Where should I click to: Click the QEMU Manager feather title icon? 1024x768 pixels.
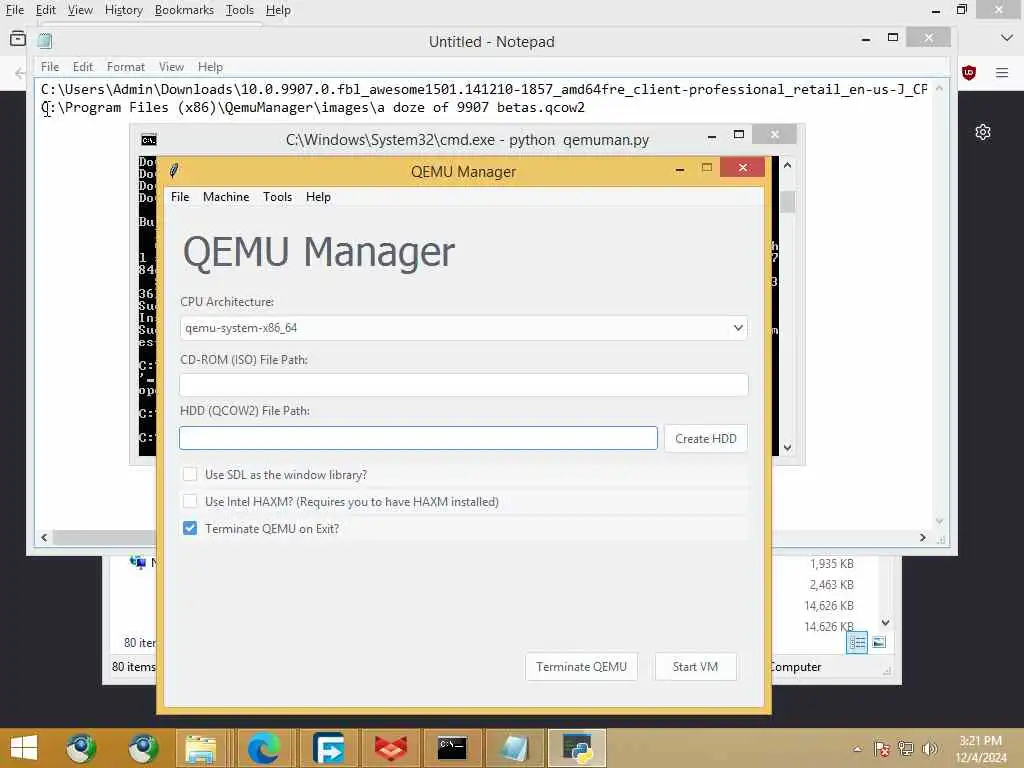[174, 171]
